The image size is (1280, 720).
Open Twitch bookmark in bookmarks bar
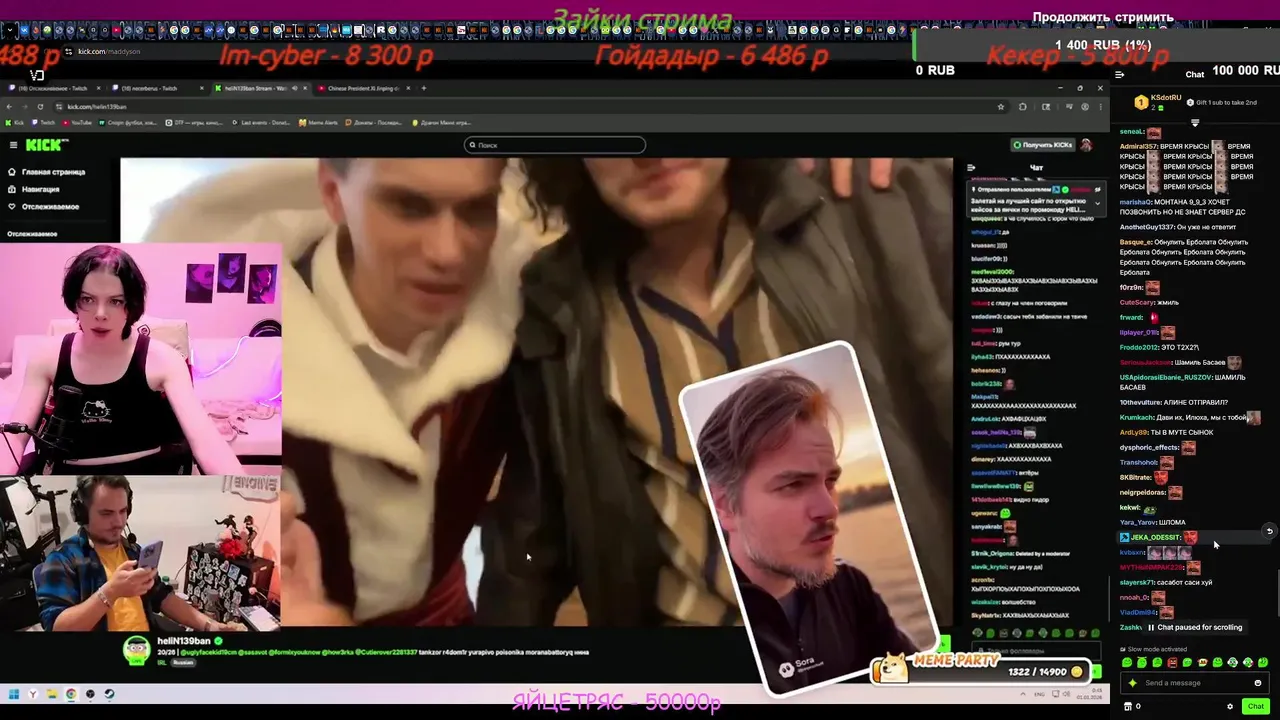point(43,123)
